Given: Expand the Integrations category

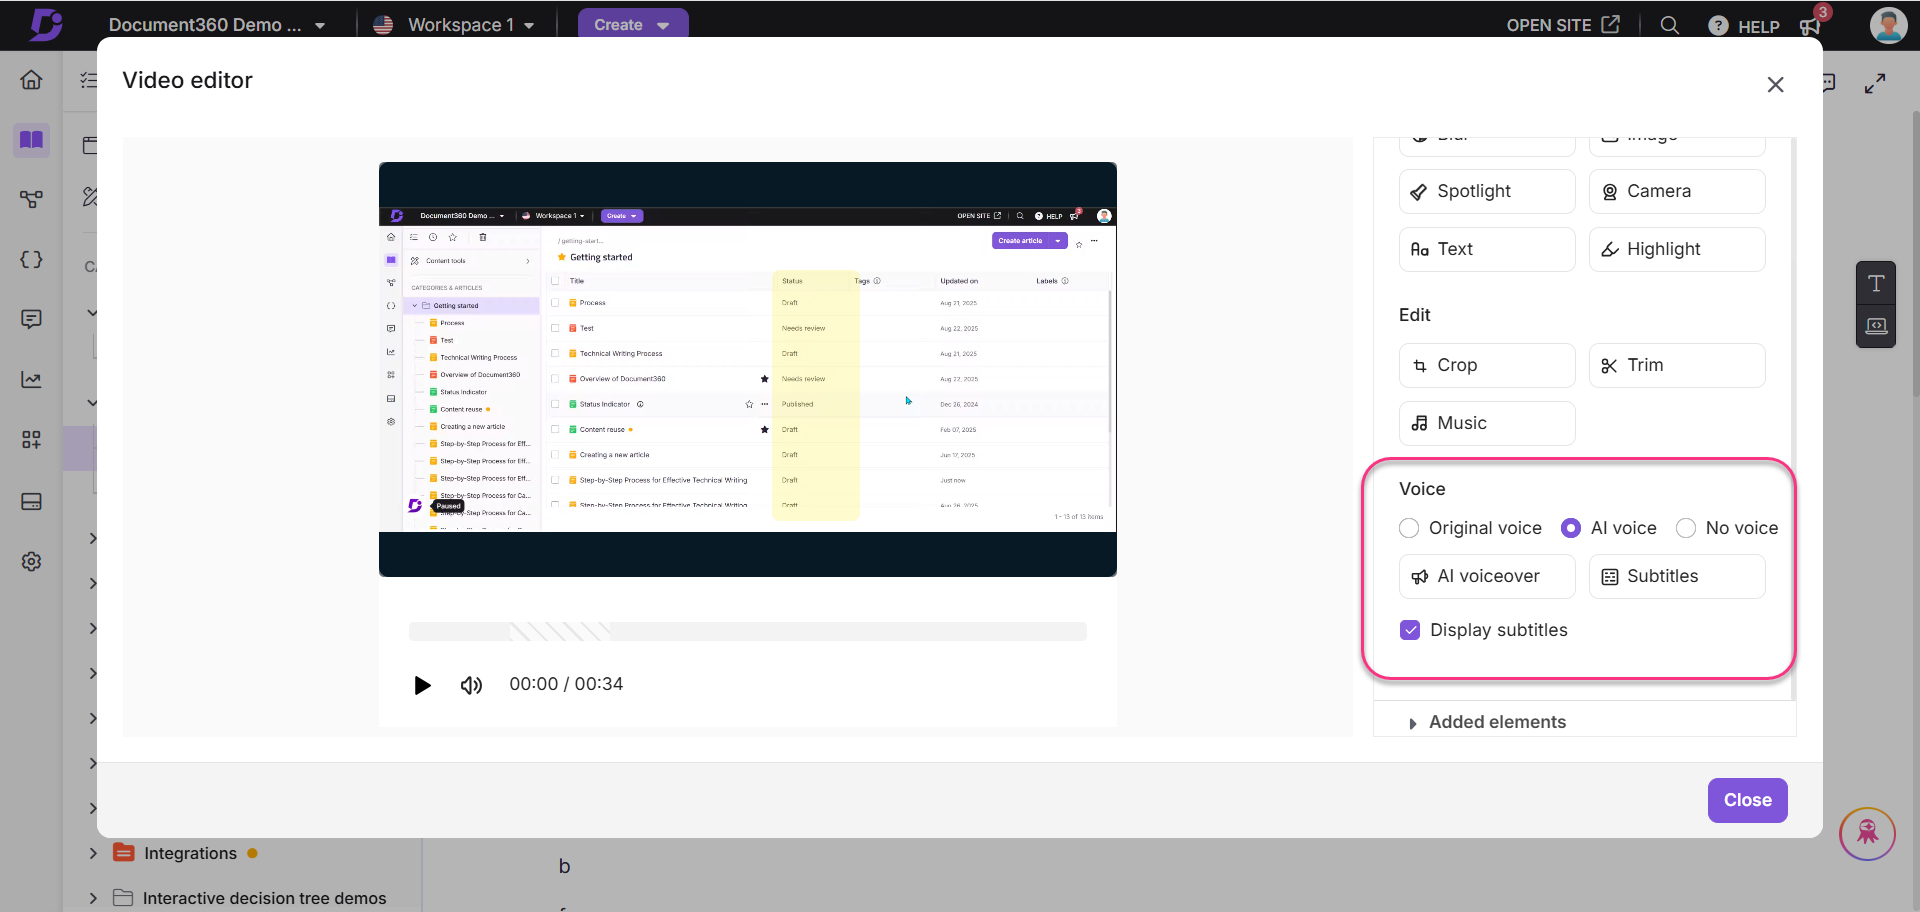Looking at the screenshot, I should tap(93, 853).
